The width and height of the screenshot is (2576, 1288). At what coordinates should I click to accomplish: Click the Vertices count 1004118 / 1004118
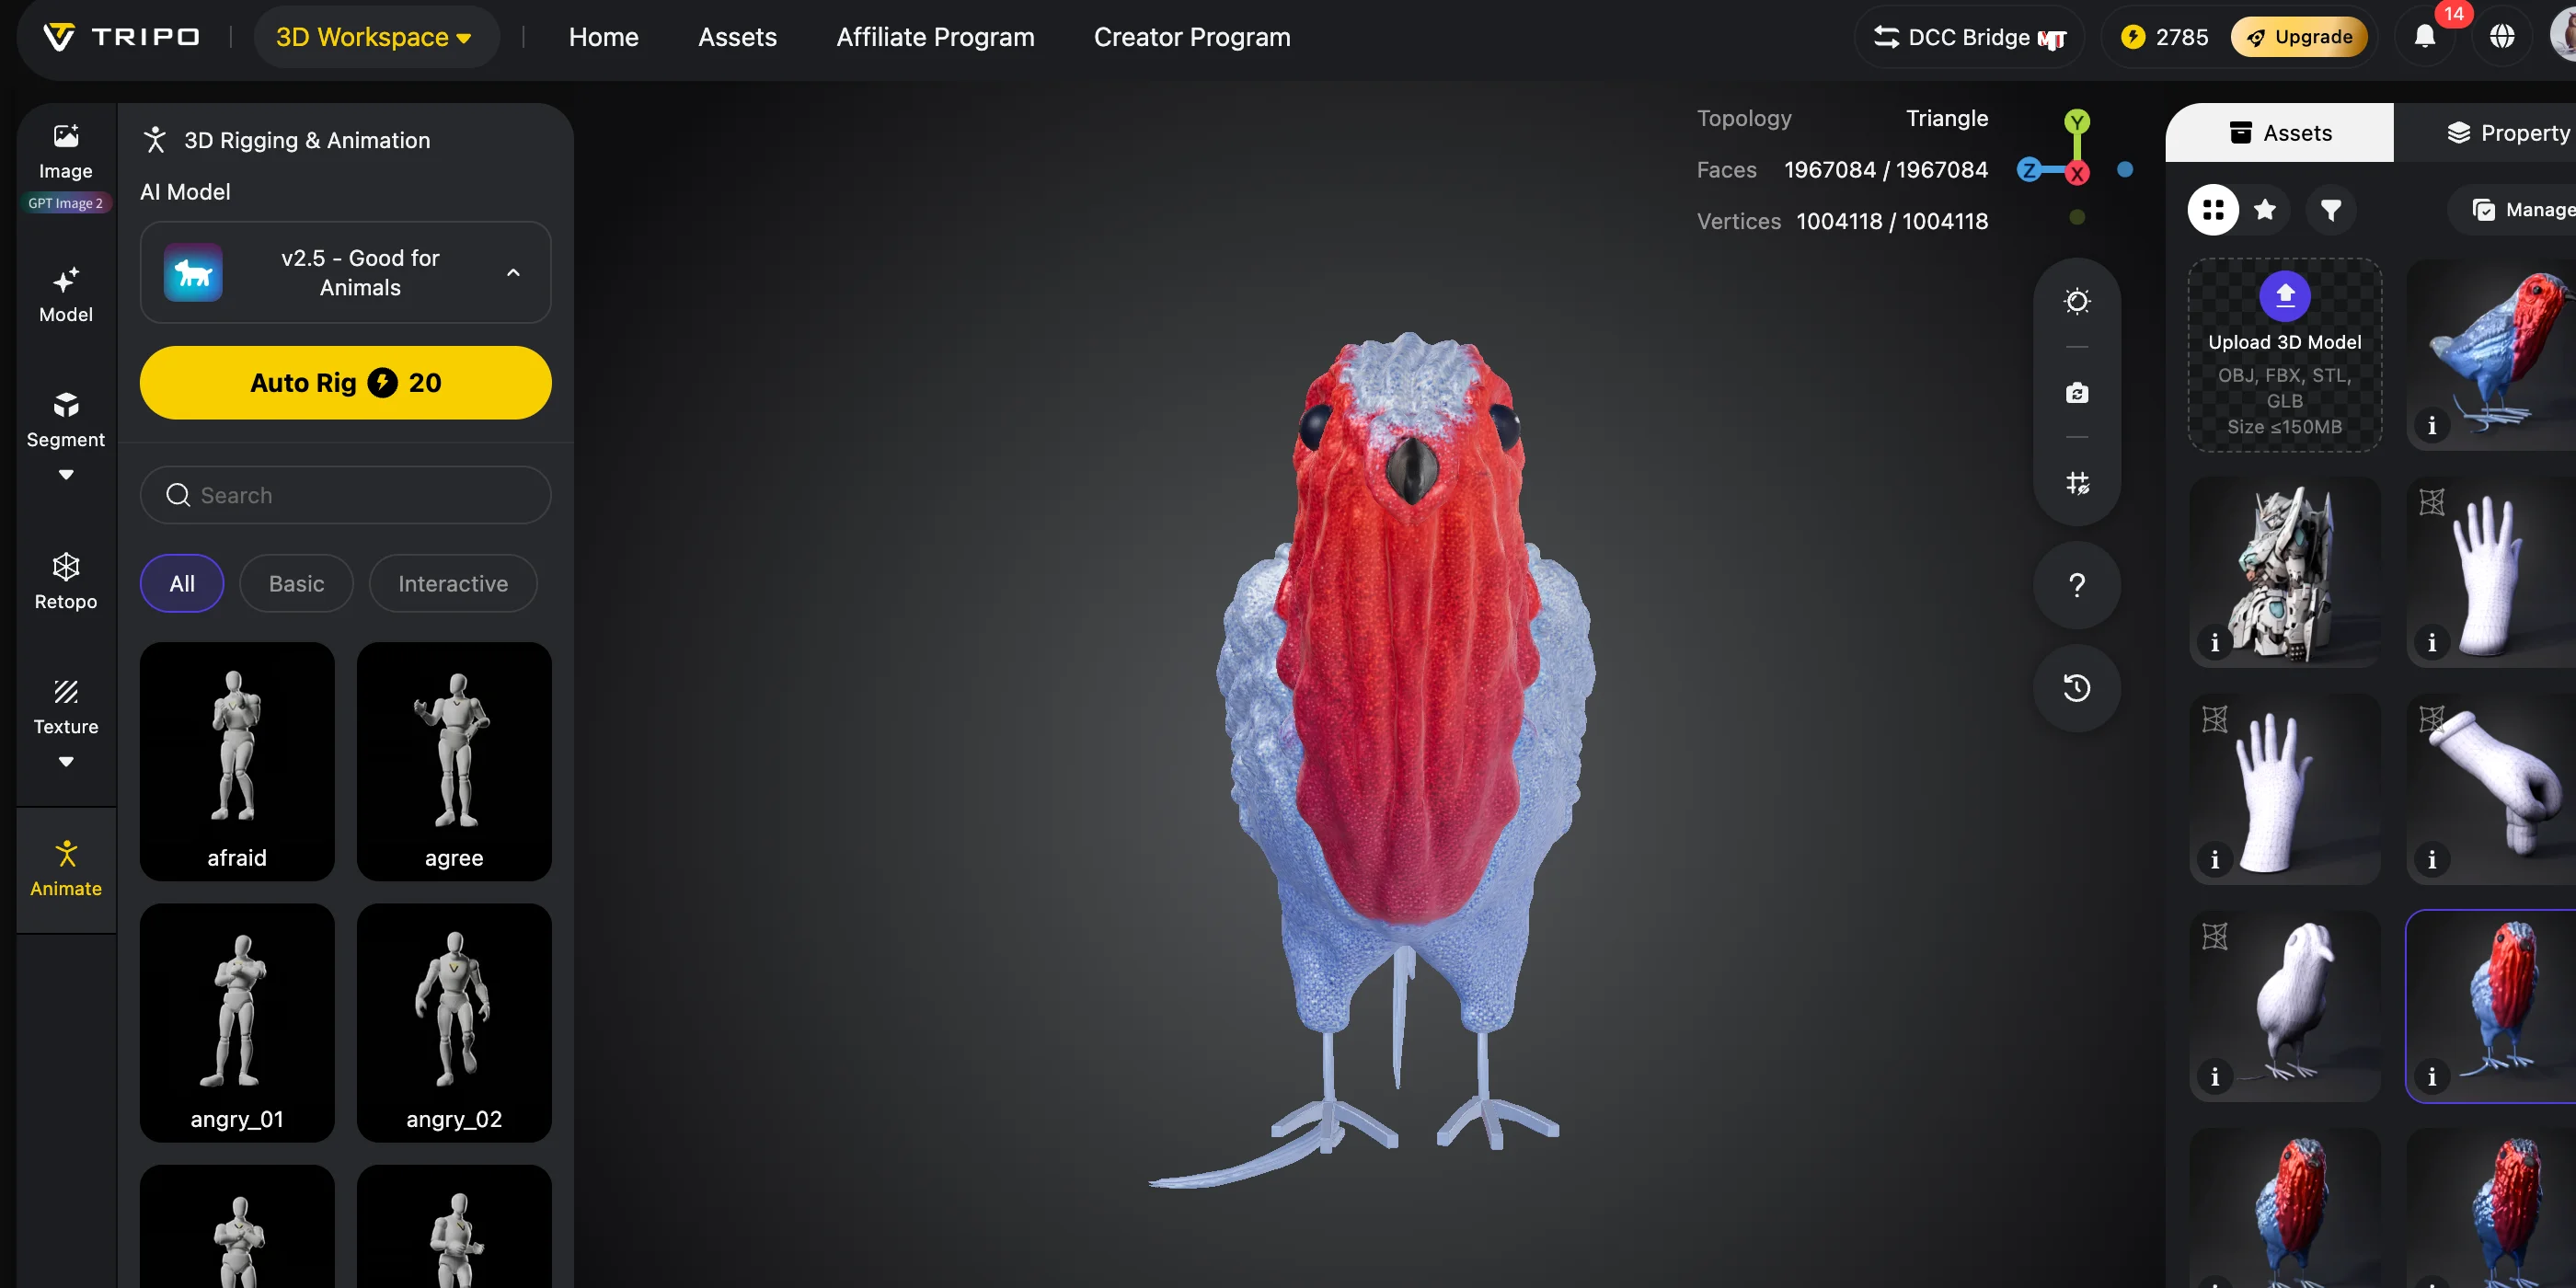1891,221
